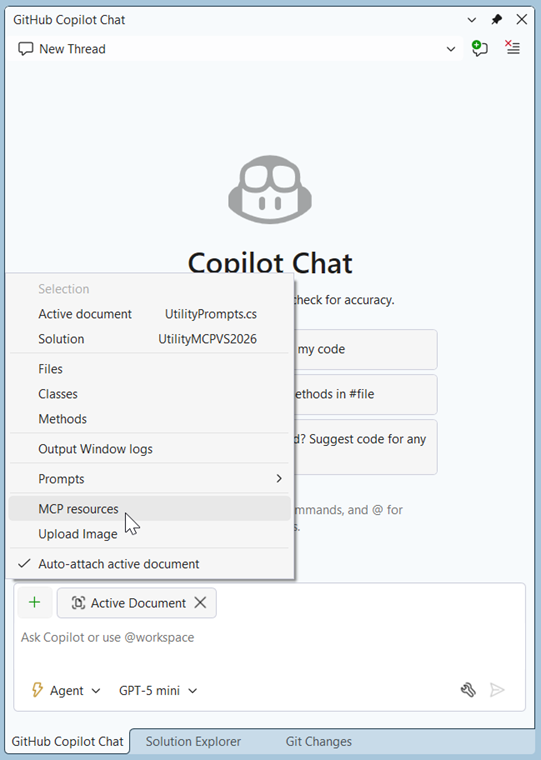Click the green plus add-reference button

34,602
